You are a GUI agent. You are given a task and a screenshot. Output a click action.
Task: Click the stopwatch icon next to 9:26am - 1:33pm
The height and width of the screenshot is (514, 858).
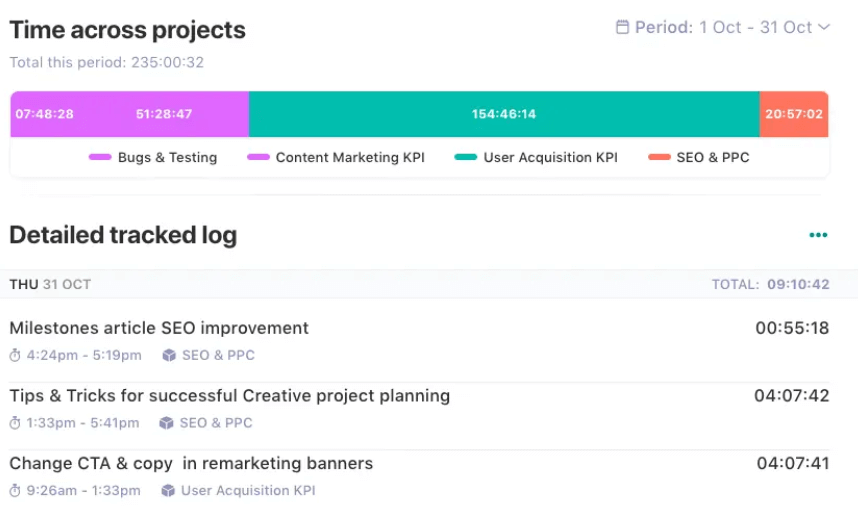click(x=15, y=490)
